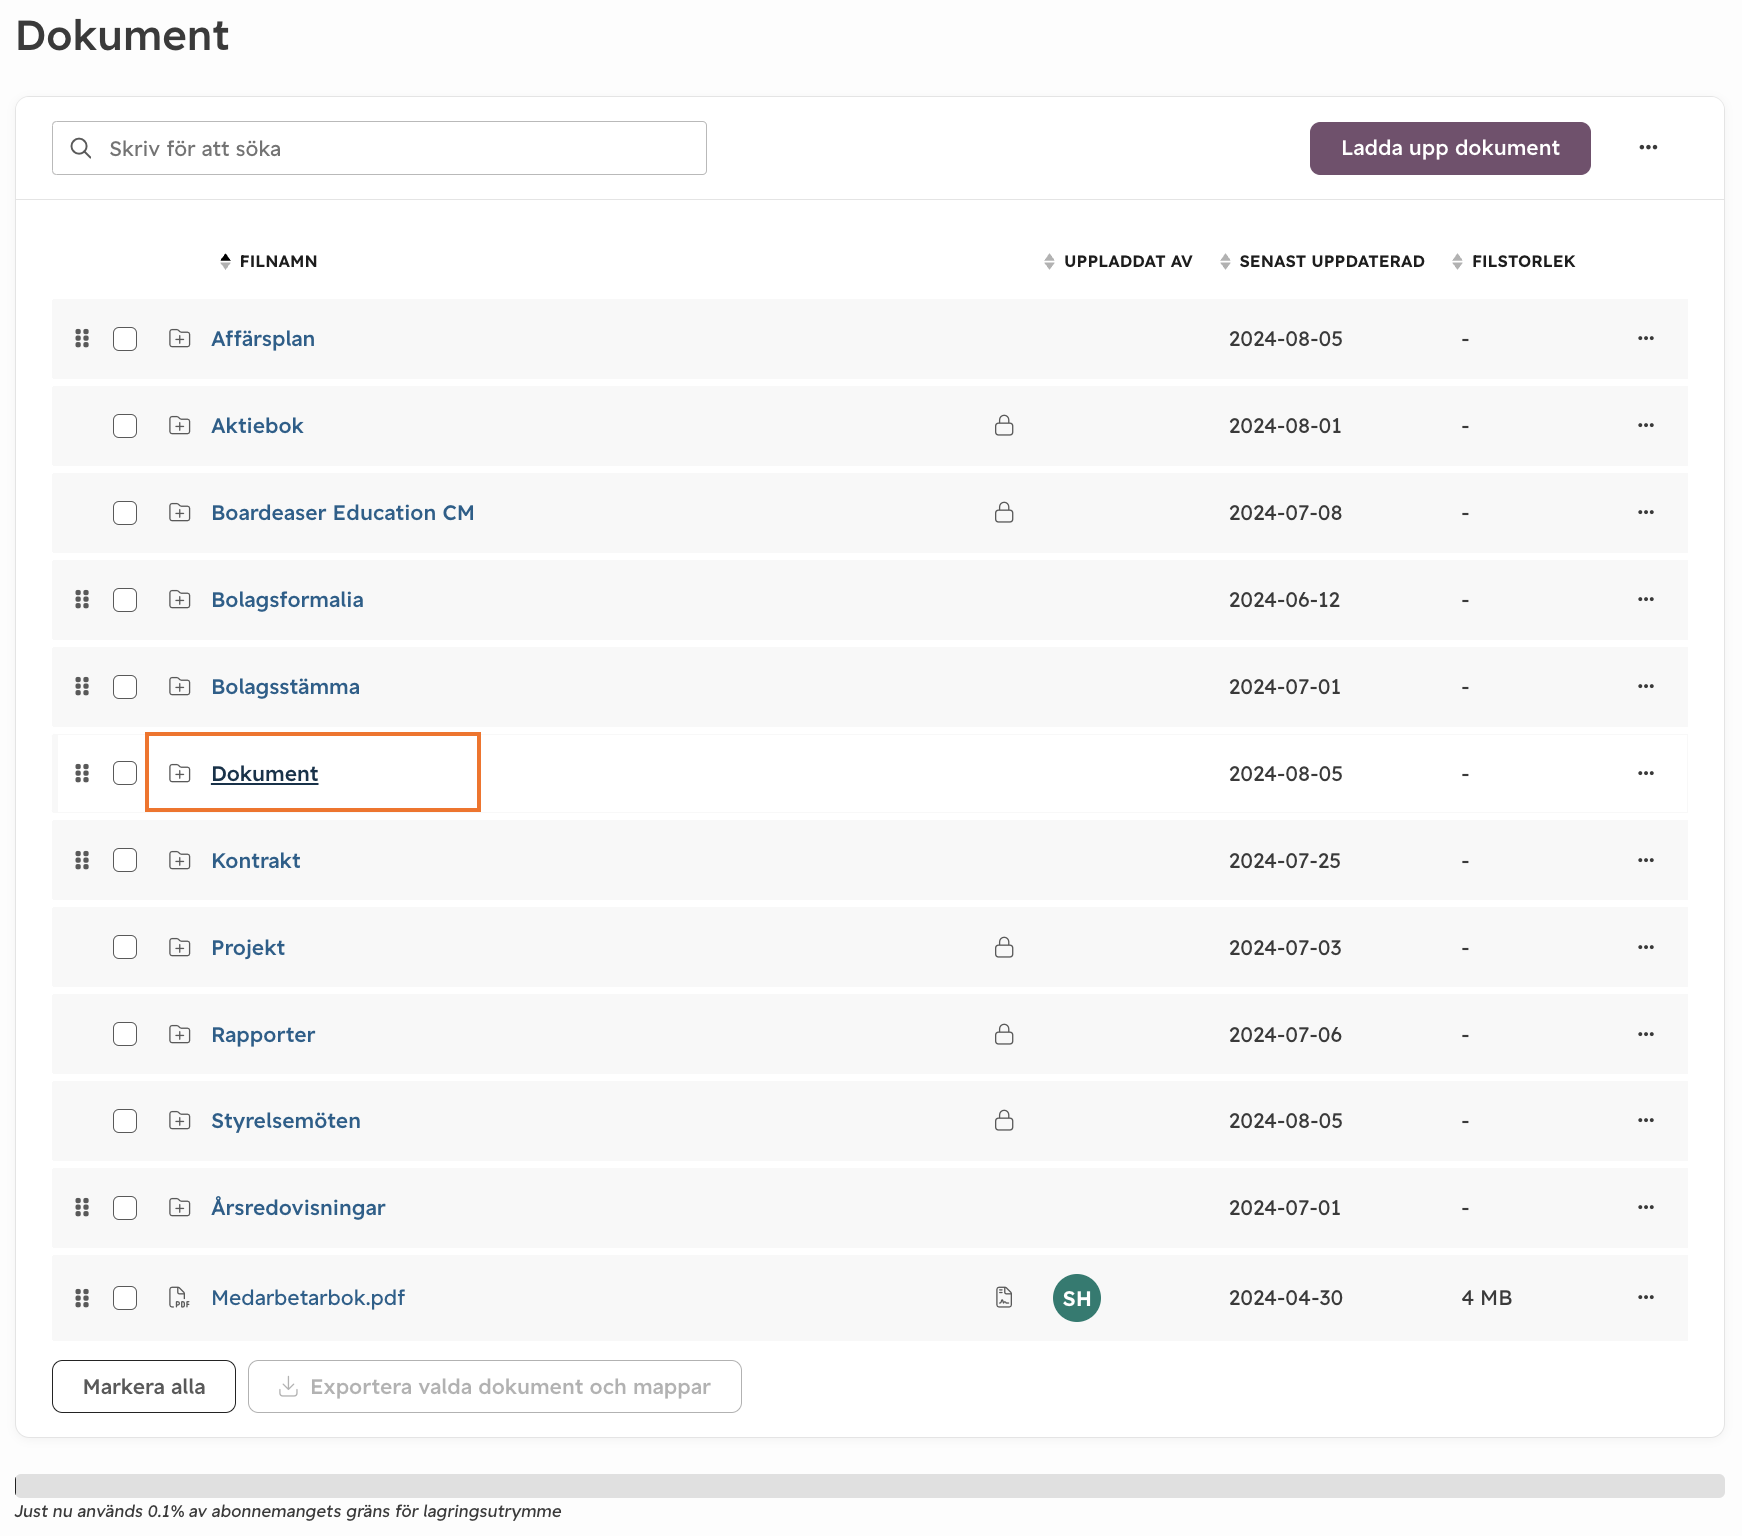1742x1536 pixels.
Task: Click the PDF file icon beside Medarbetarbok.pdf
Action: [x=179, y=1298]
